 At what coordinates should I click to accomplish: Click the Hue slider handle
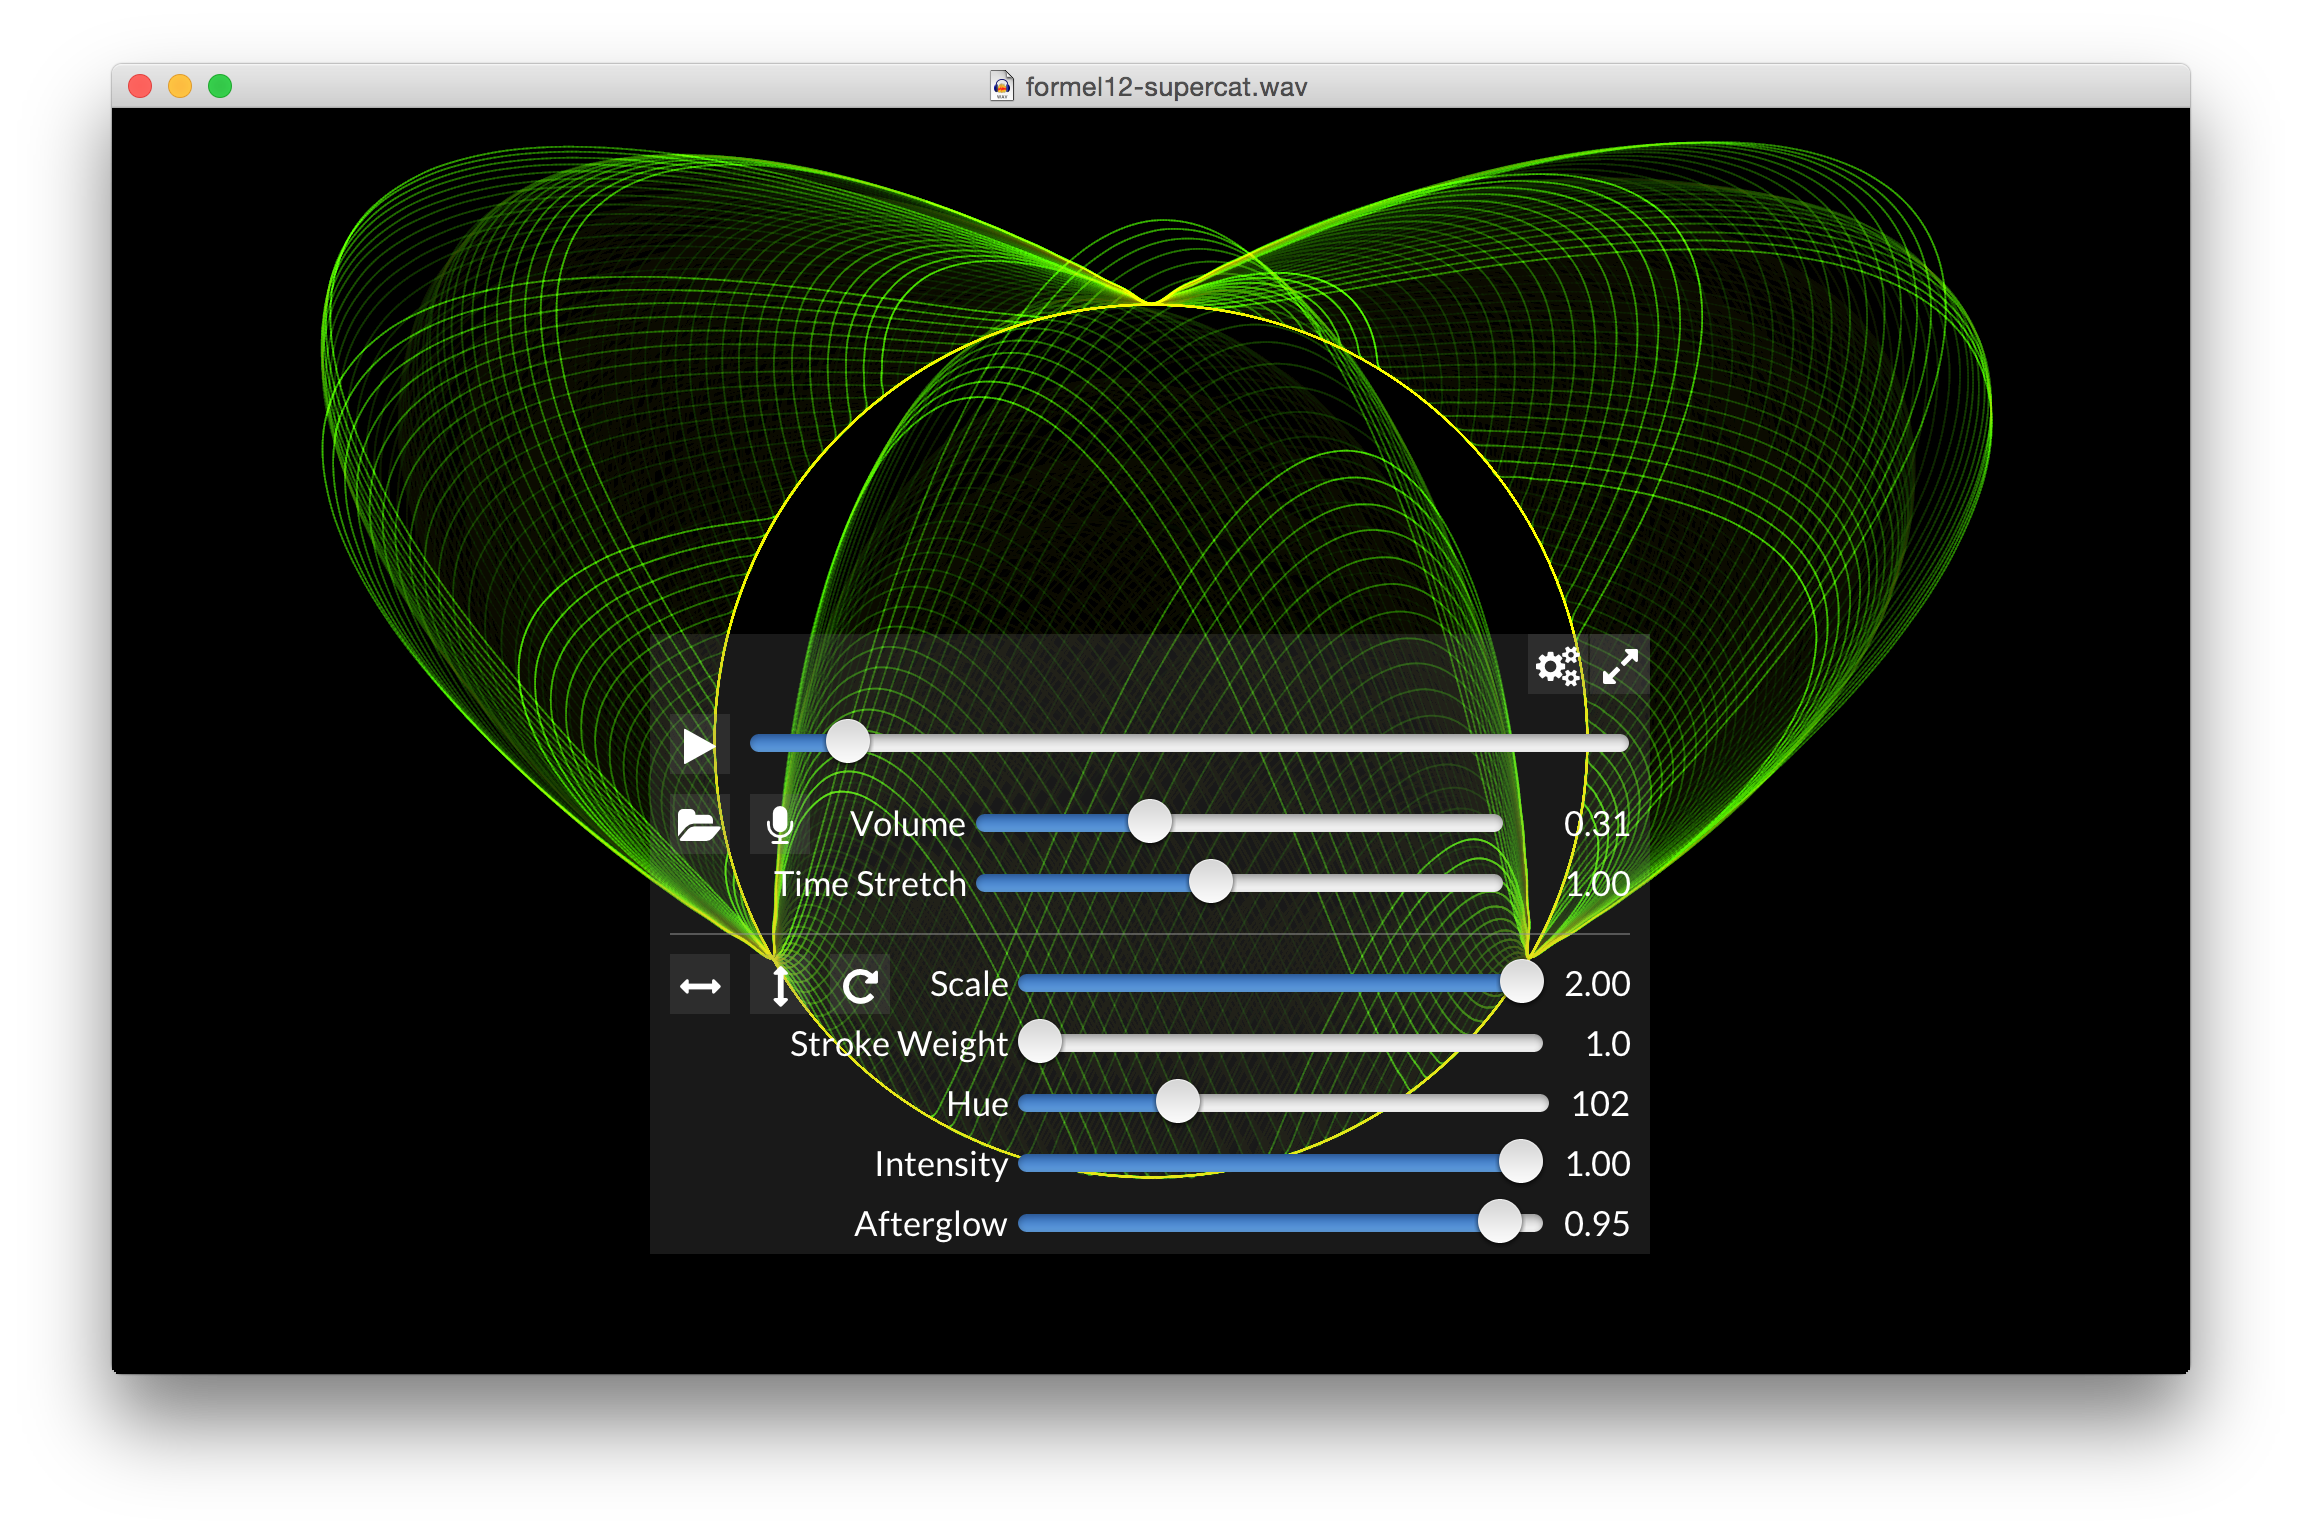click(x=1177, y=1102)
